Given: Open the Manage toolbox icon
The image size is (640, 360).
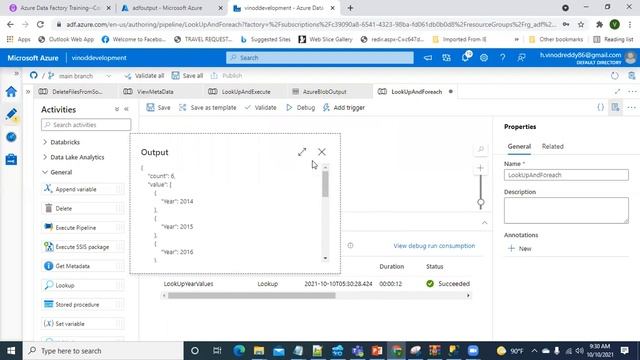Looking at the screenshot, I should point(11,159).
